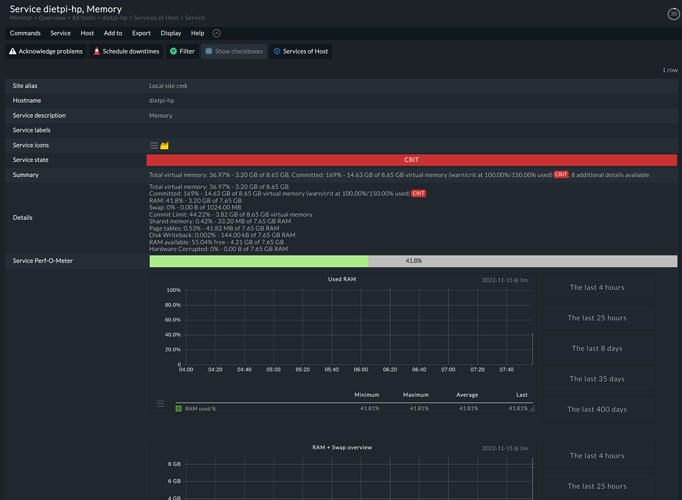682x500 pixels.
Task: Select The last 400 days graph
Action: tap(599, 409)
